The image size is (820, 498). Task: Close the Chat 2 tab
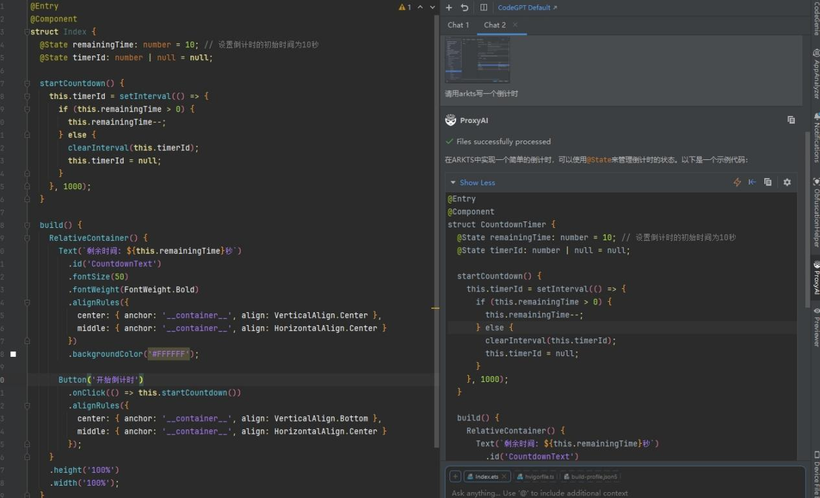tap(515, 25)
